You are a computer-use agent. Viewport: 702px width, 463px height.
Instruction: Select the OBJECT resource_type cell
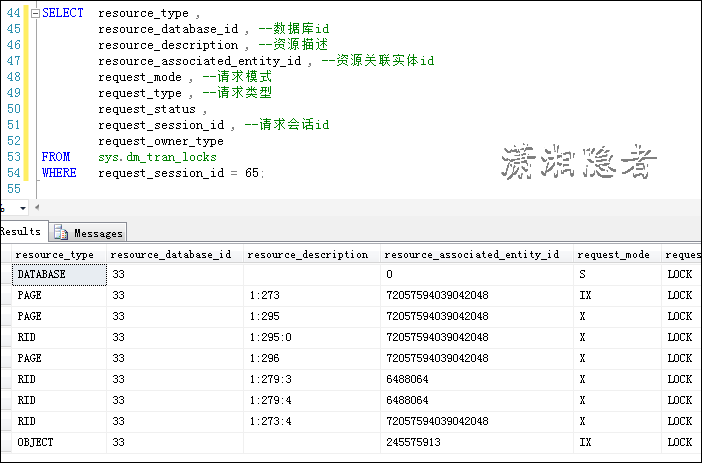pyautogui.click(x=59, y=442)
